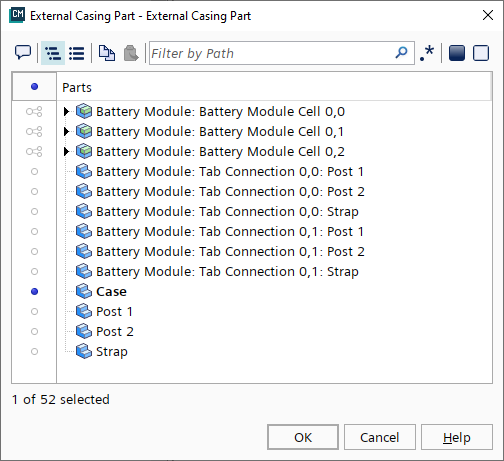Click the copy selection icon
Screen dimensions: 504x461
tap(107, 53)
